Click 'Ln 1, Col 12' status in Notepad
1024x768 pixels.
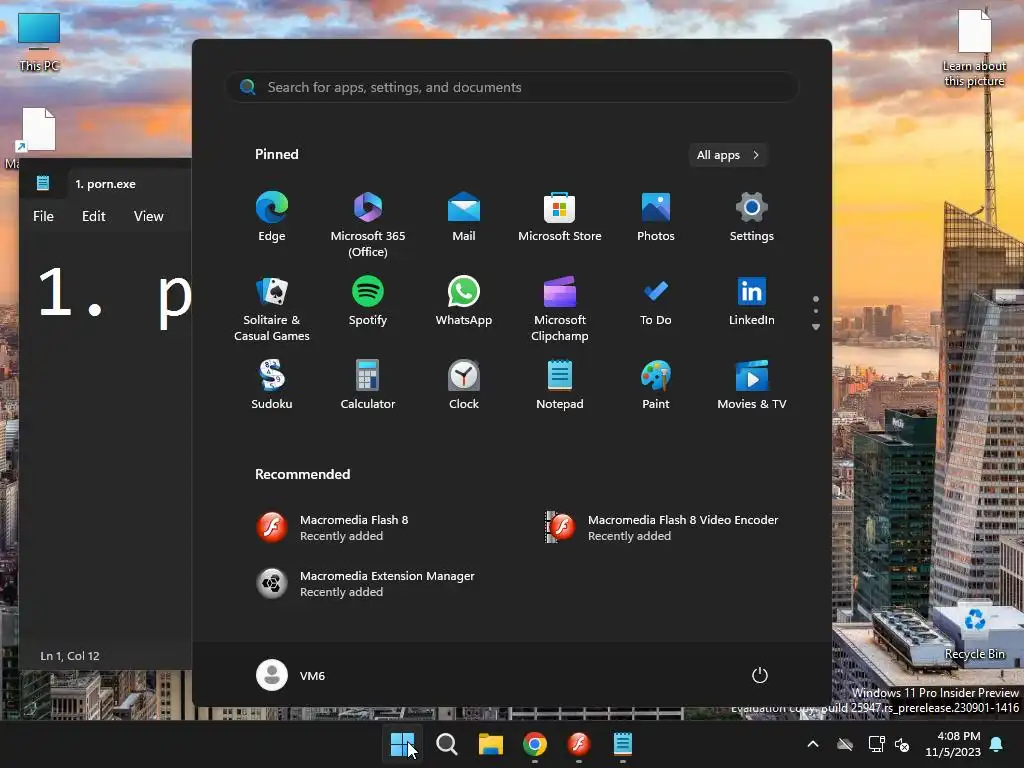(x=70, y=656)
